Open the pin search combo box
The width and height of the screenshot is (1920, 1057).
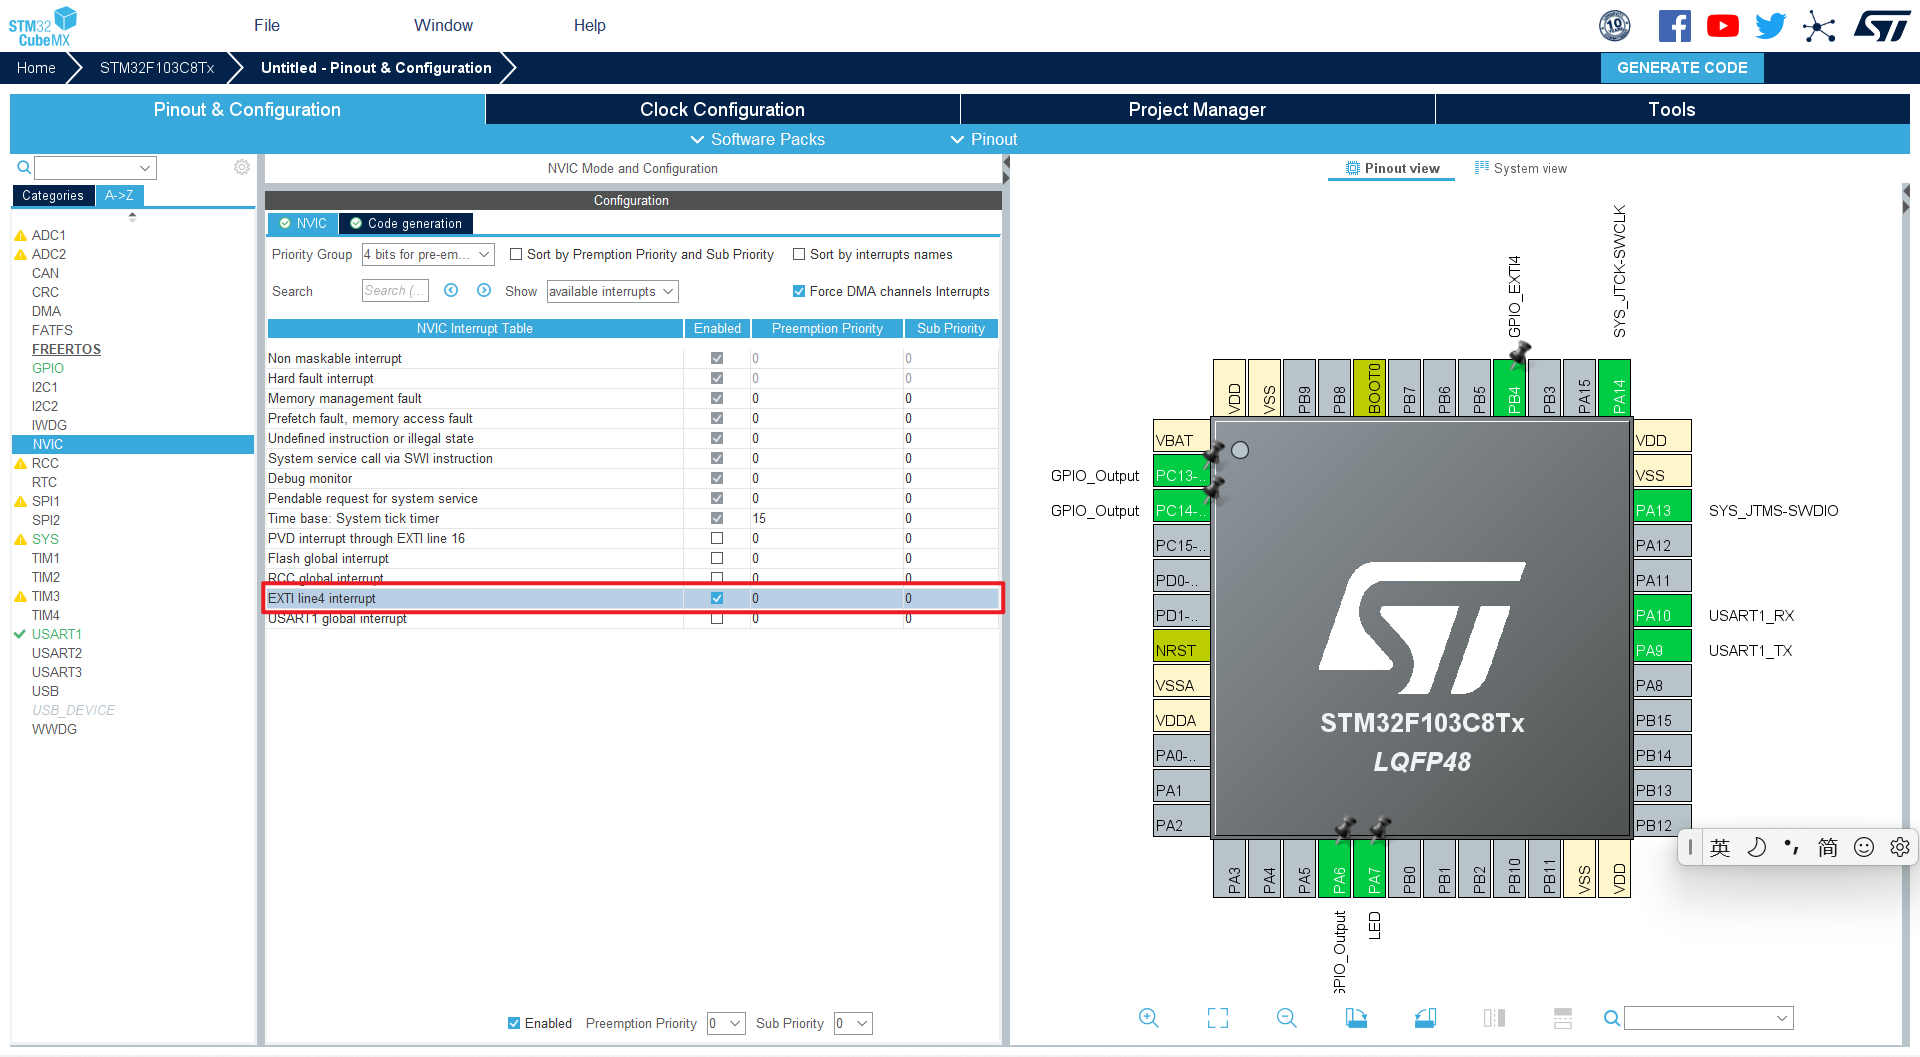(1708, 1018)
